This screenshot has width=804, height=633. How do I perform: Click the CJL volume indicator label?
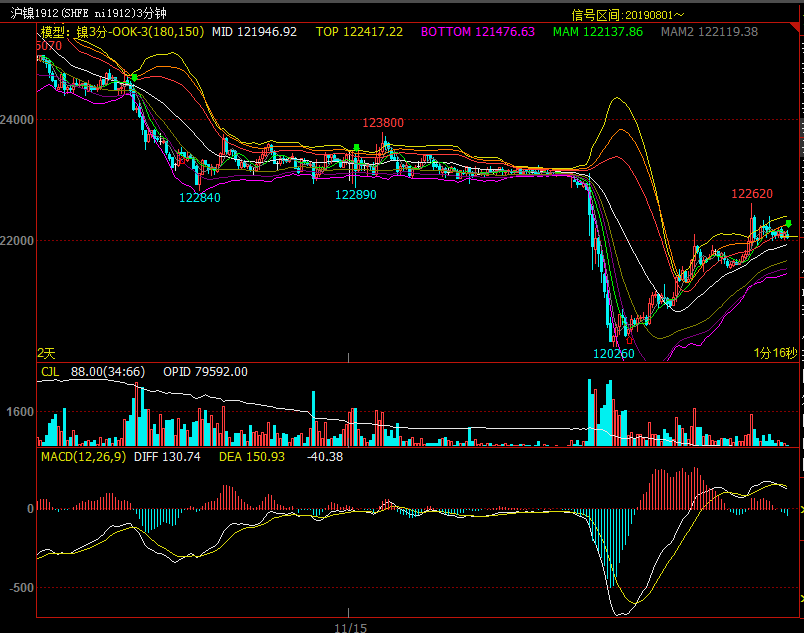point(50,372)
